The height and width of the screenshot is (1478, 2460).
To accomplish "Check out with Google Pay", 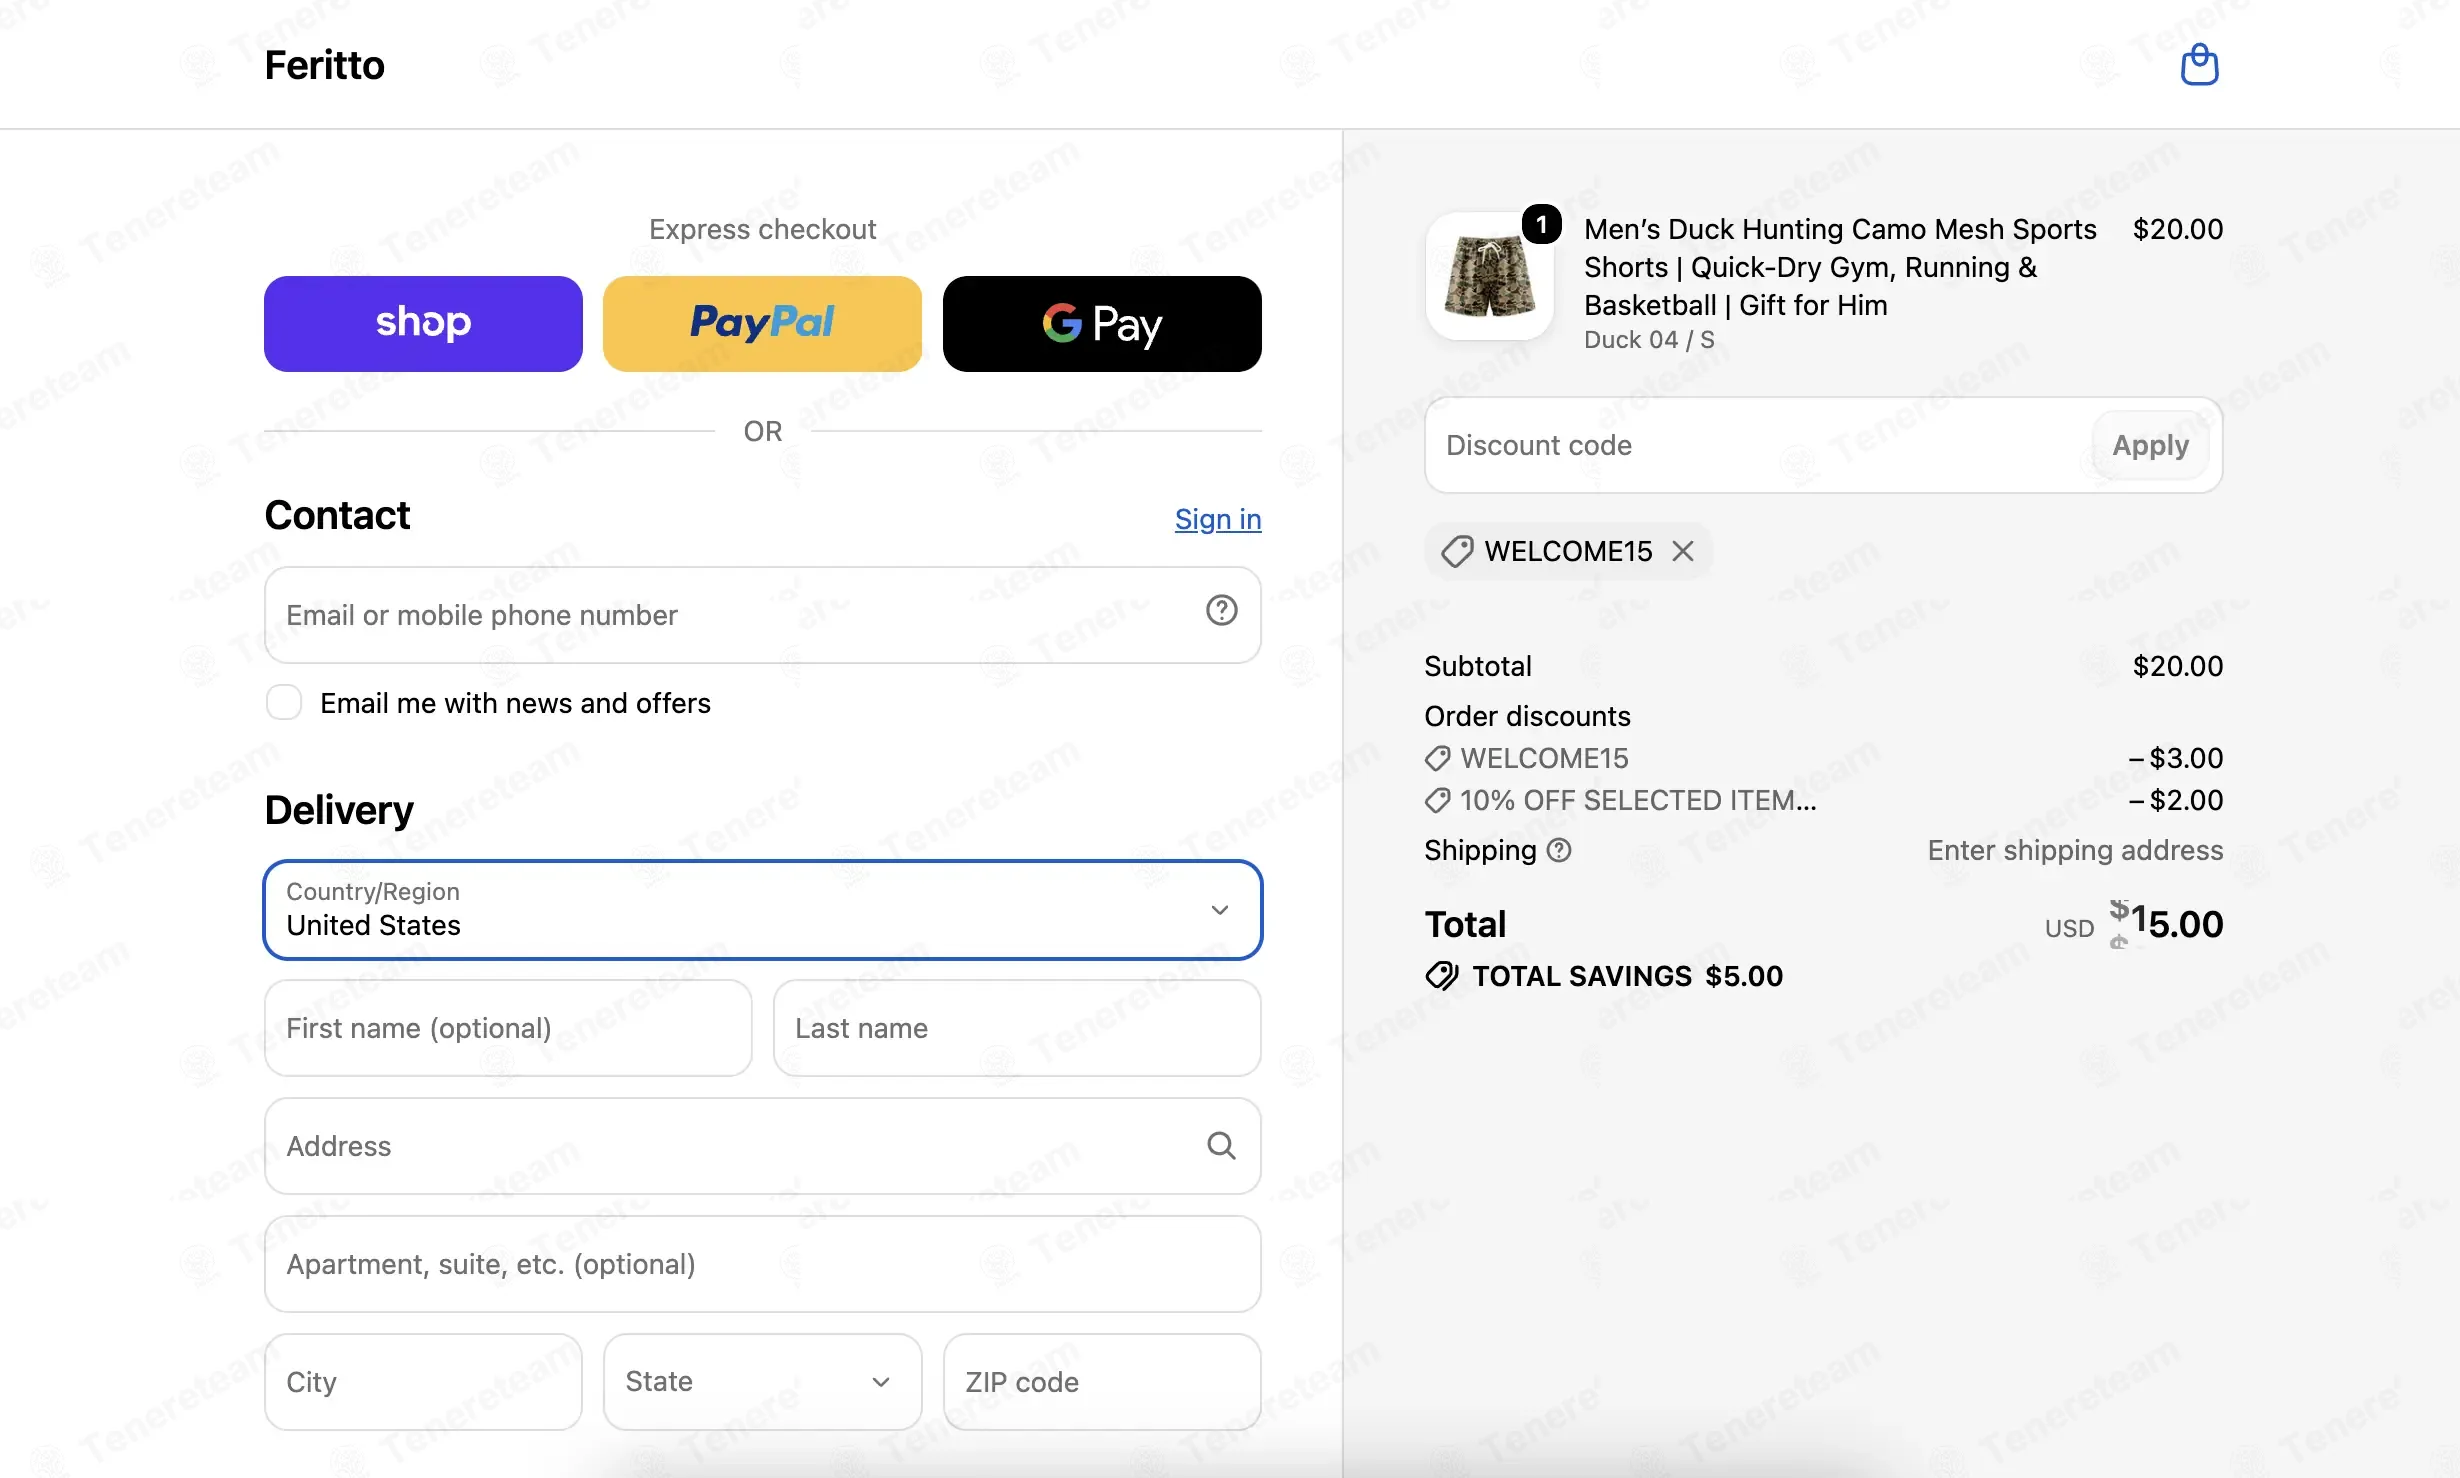I will 1102,324.
